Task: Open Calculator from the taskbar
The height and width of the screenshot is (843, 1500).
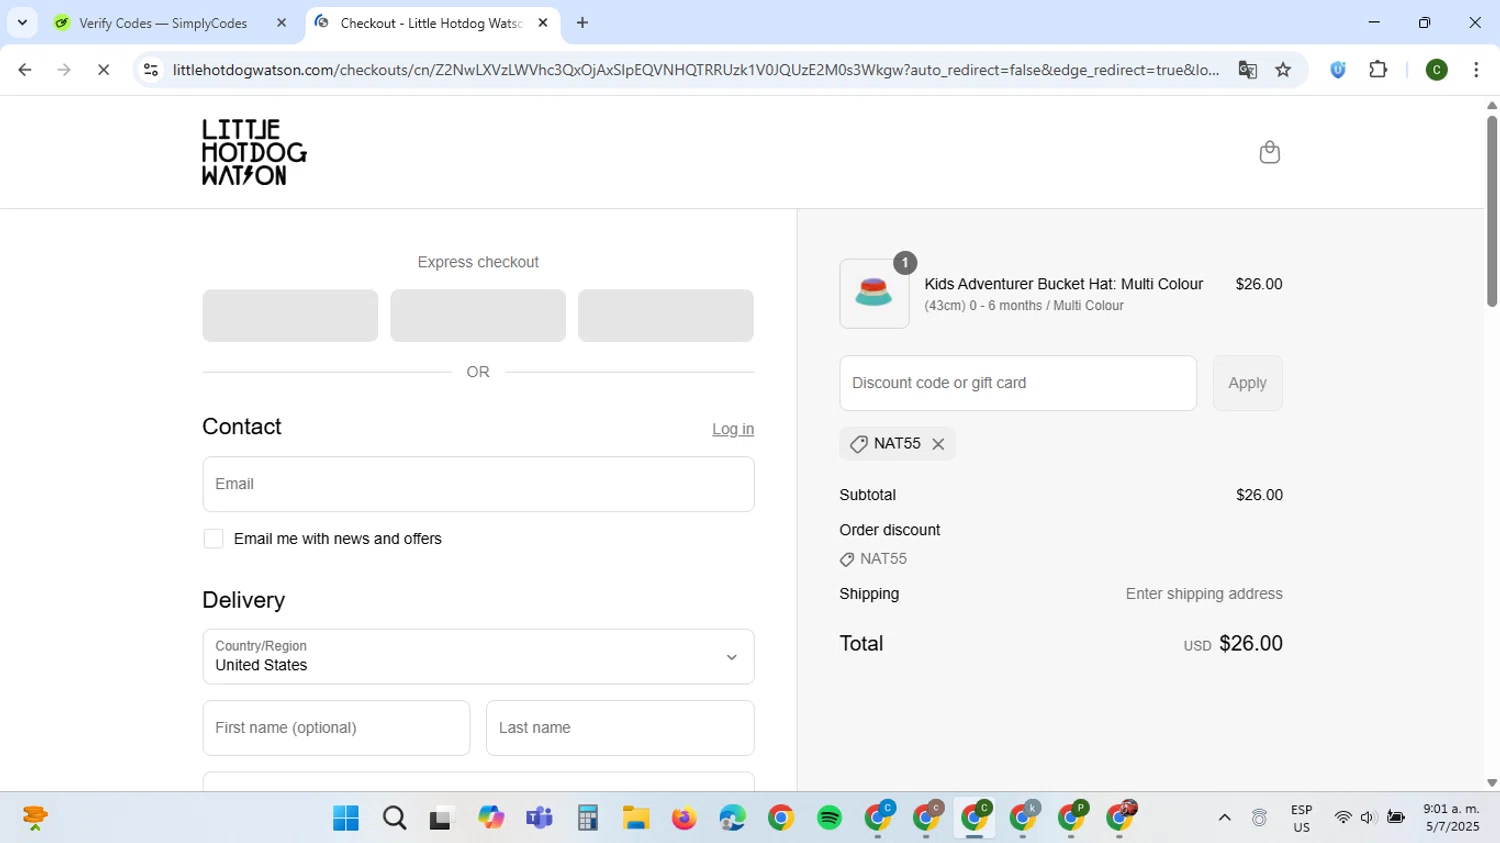Action: pyautogui.click(x=587, y=818)
